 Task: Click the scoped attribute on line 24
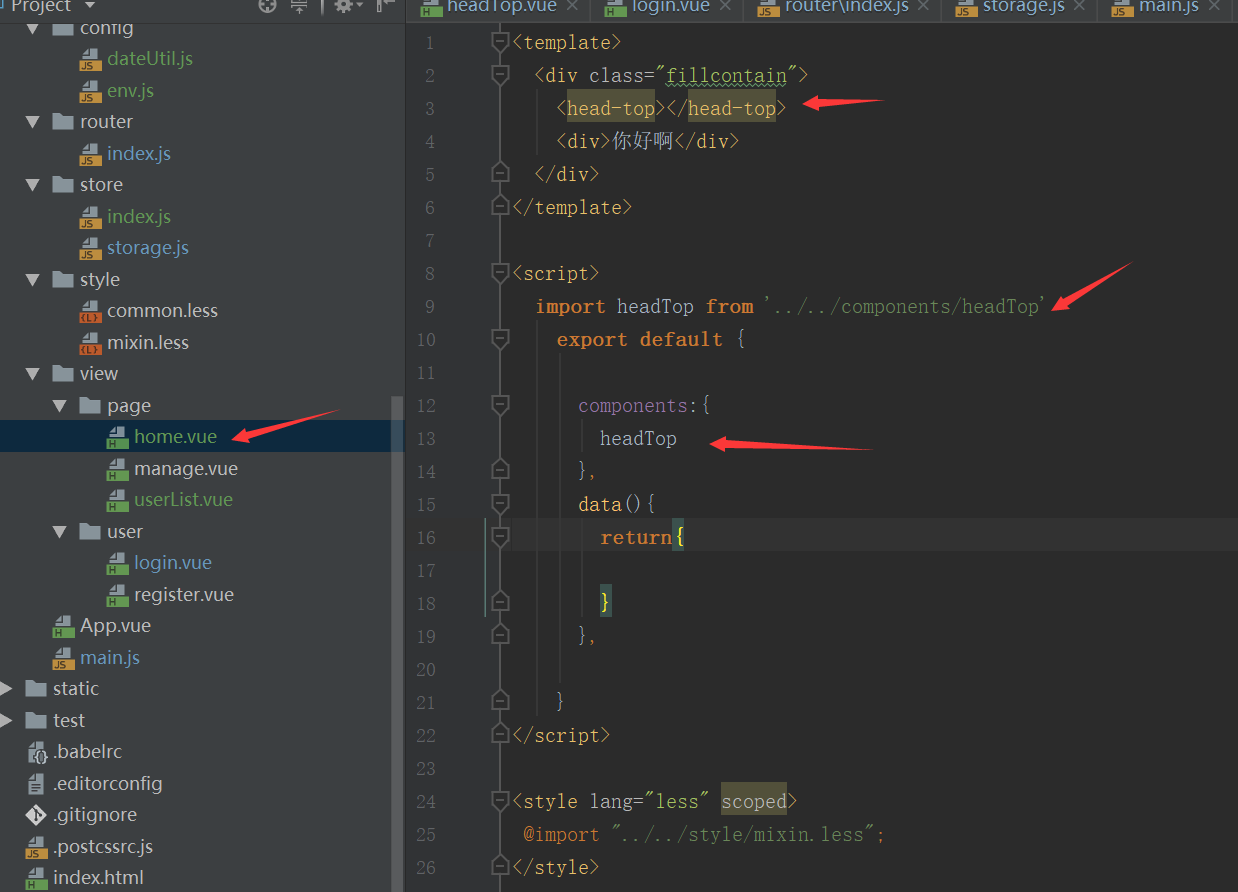click(754, 801)
